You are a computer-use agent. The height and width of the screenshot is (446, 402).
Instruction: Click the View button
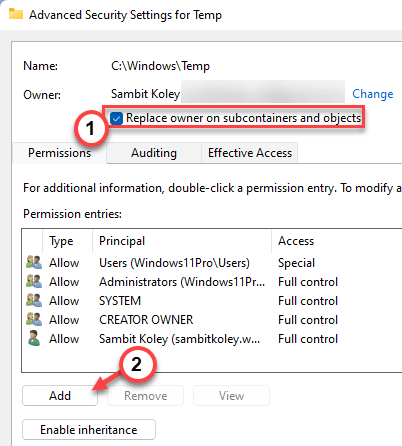click(231, 396)
